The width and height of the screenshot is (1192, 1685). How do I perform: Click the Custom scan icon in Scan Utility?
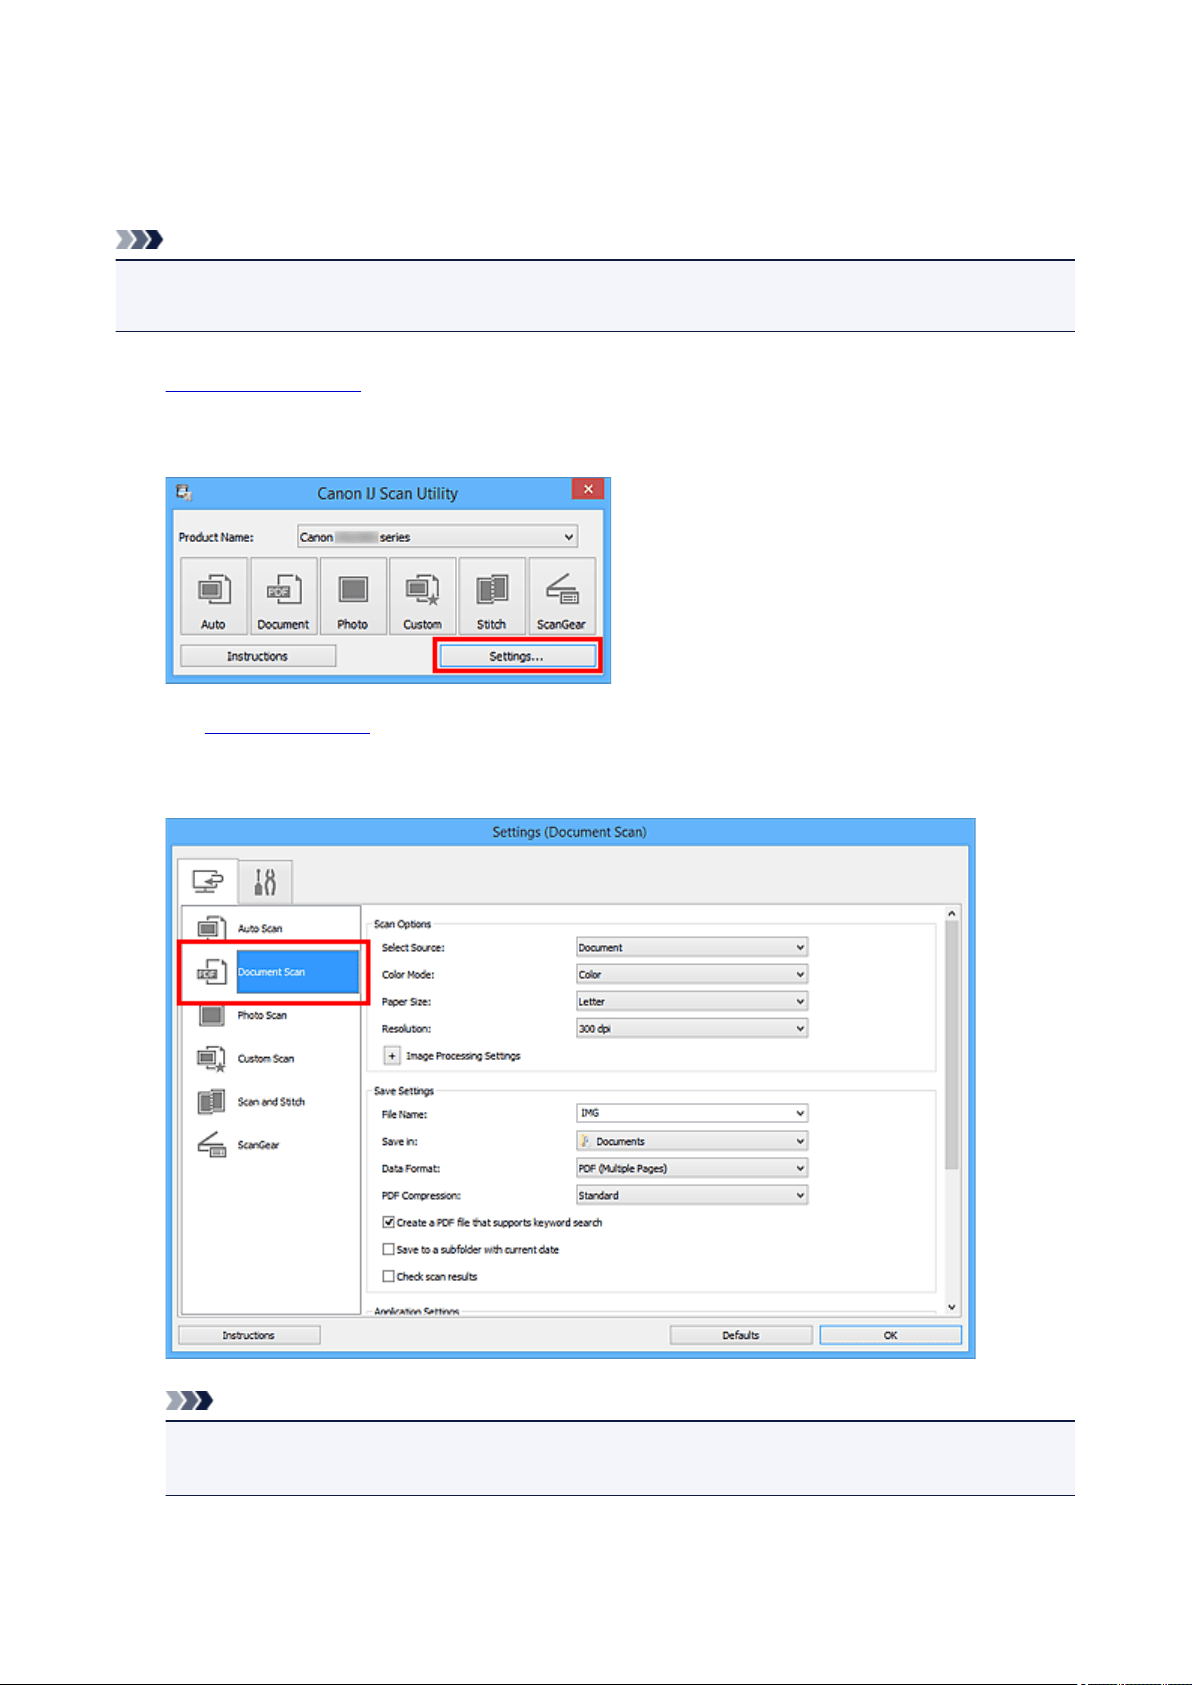[422, 596]
